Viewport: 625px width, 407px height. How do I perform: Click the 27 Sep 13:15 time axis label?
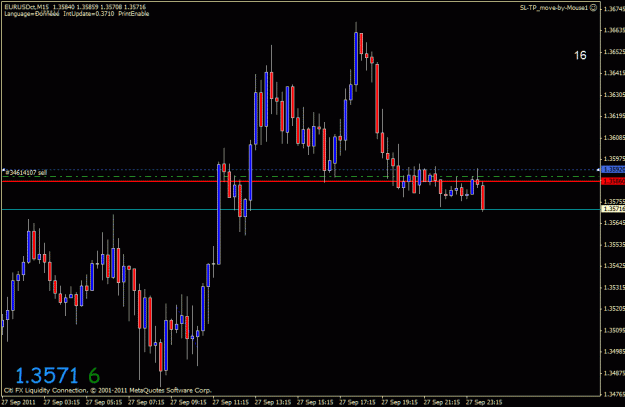tap(273, 402)
